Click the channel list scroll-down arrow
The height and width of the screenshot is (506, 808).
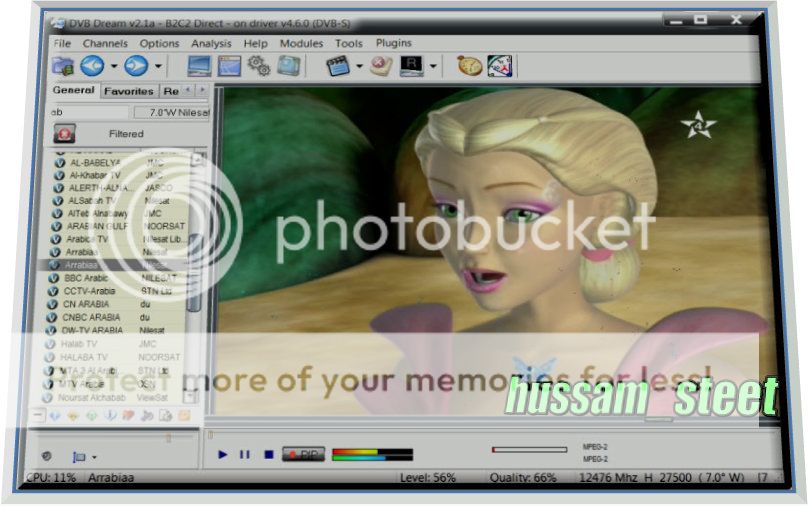coord(191,397)
